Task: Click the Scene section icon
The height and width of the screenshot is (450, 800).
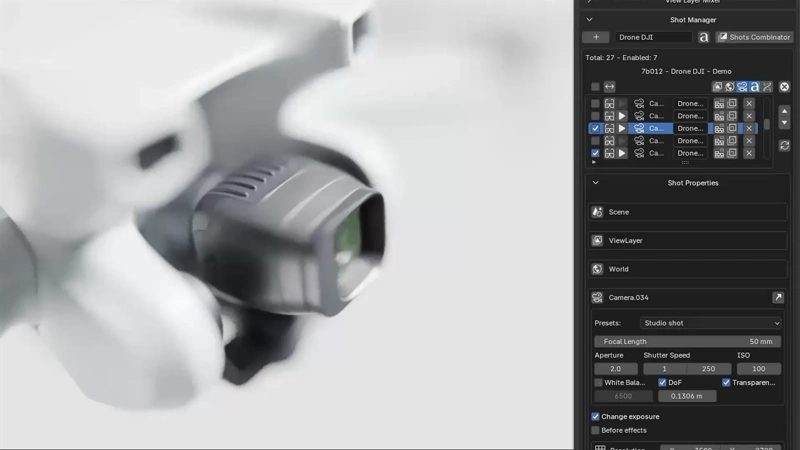Action: pyautogui.click(x=597, y=212)
